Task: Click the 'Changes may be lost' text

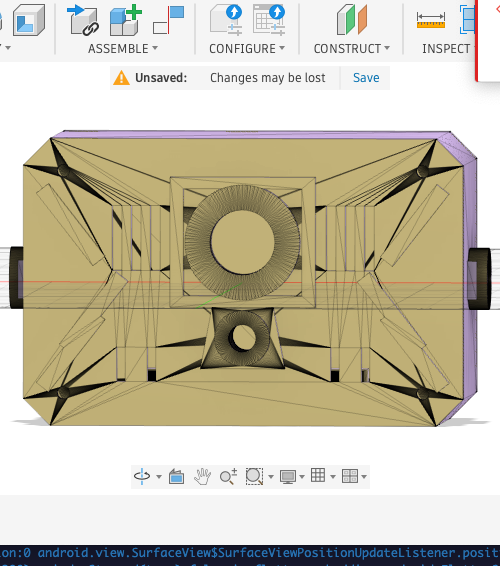Action: coord(268,78)
